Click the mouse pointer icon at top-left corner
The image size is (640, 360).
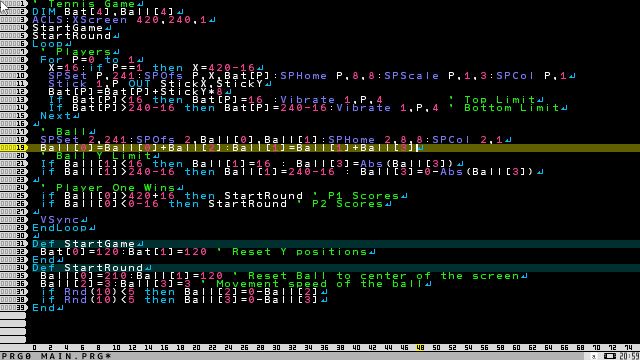pos(4,7)
